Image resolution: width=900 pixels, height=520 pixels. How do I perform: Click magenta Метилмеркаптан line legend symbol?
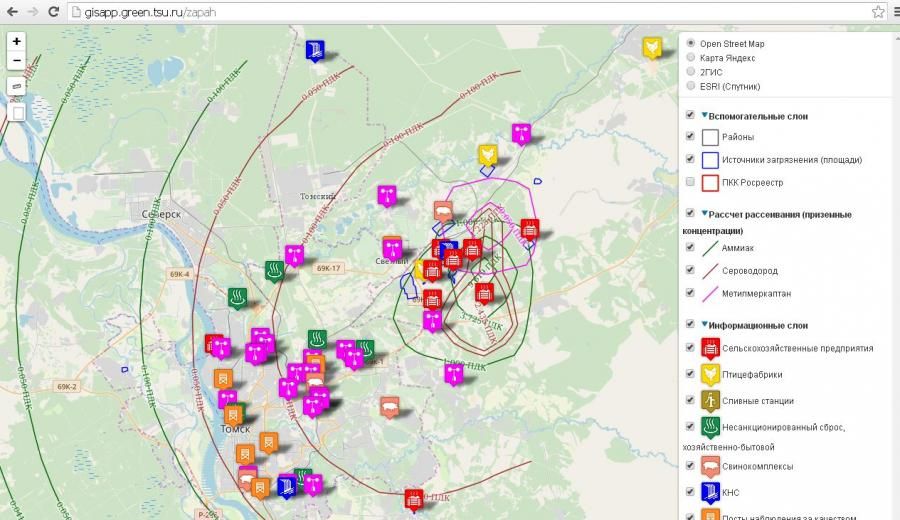(x=710, y=294)
